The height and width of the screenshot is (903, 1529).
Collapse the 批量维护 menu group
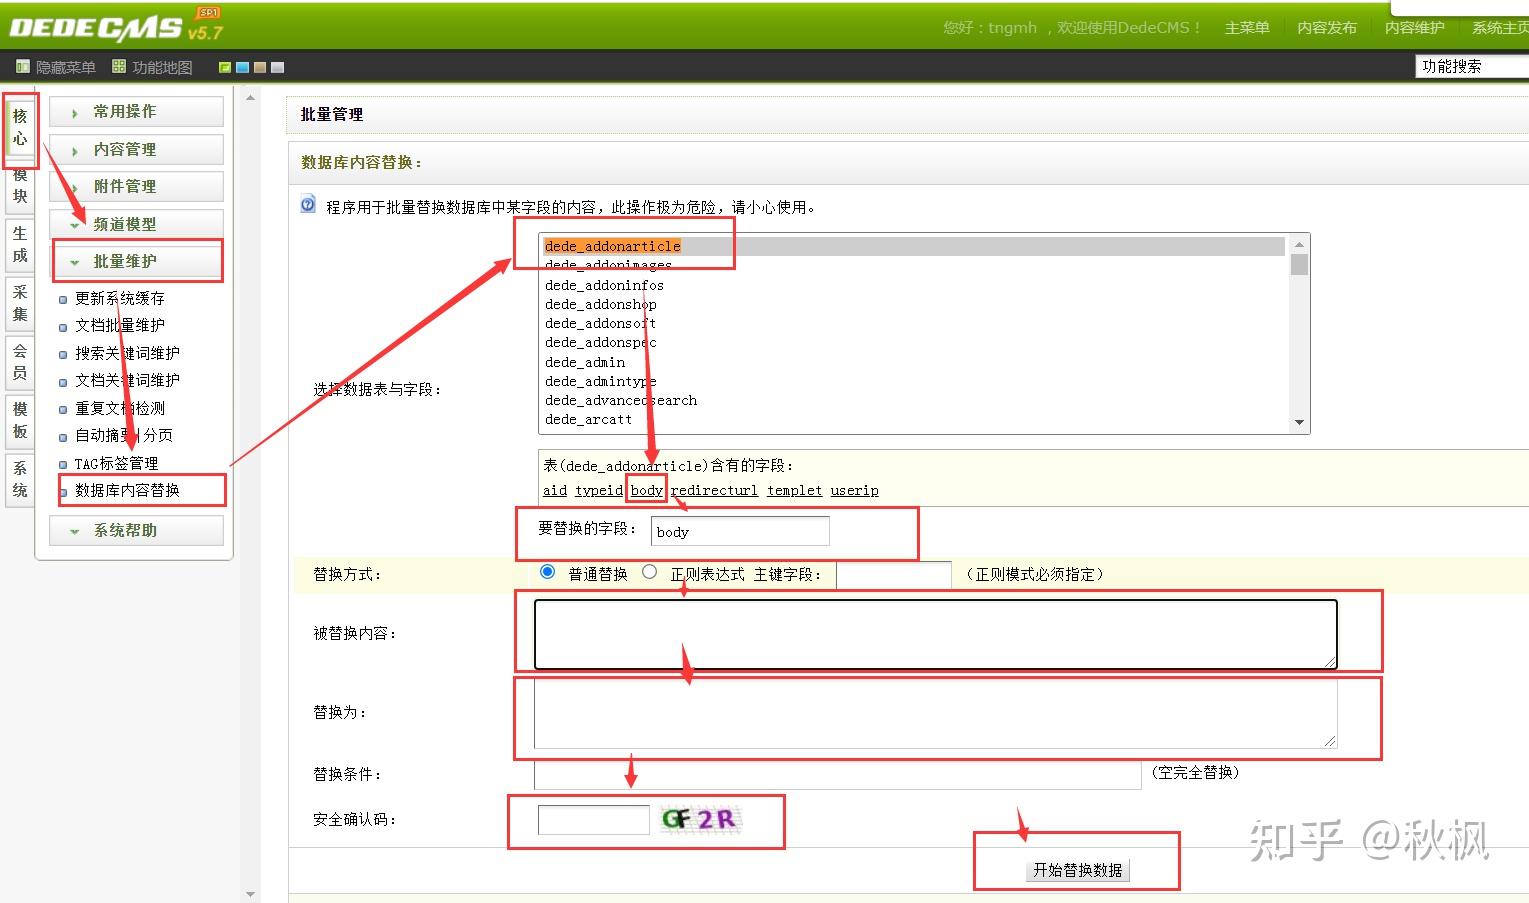pyautogui.click(x=136, y=261)
